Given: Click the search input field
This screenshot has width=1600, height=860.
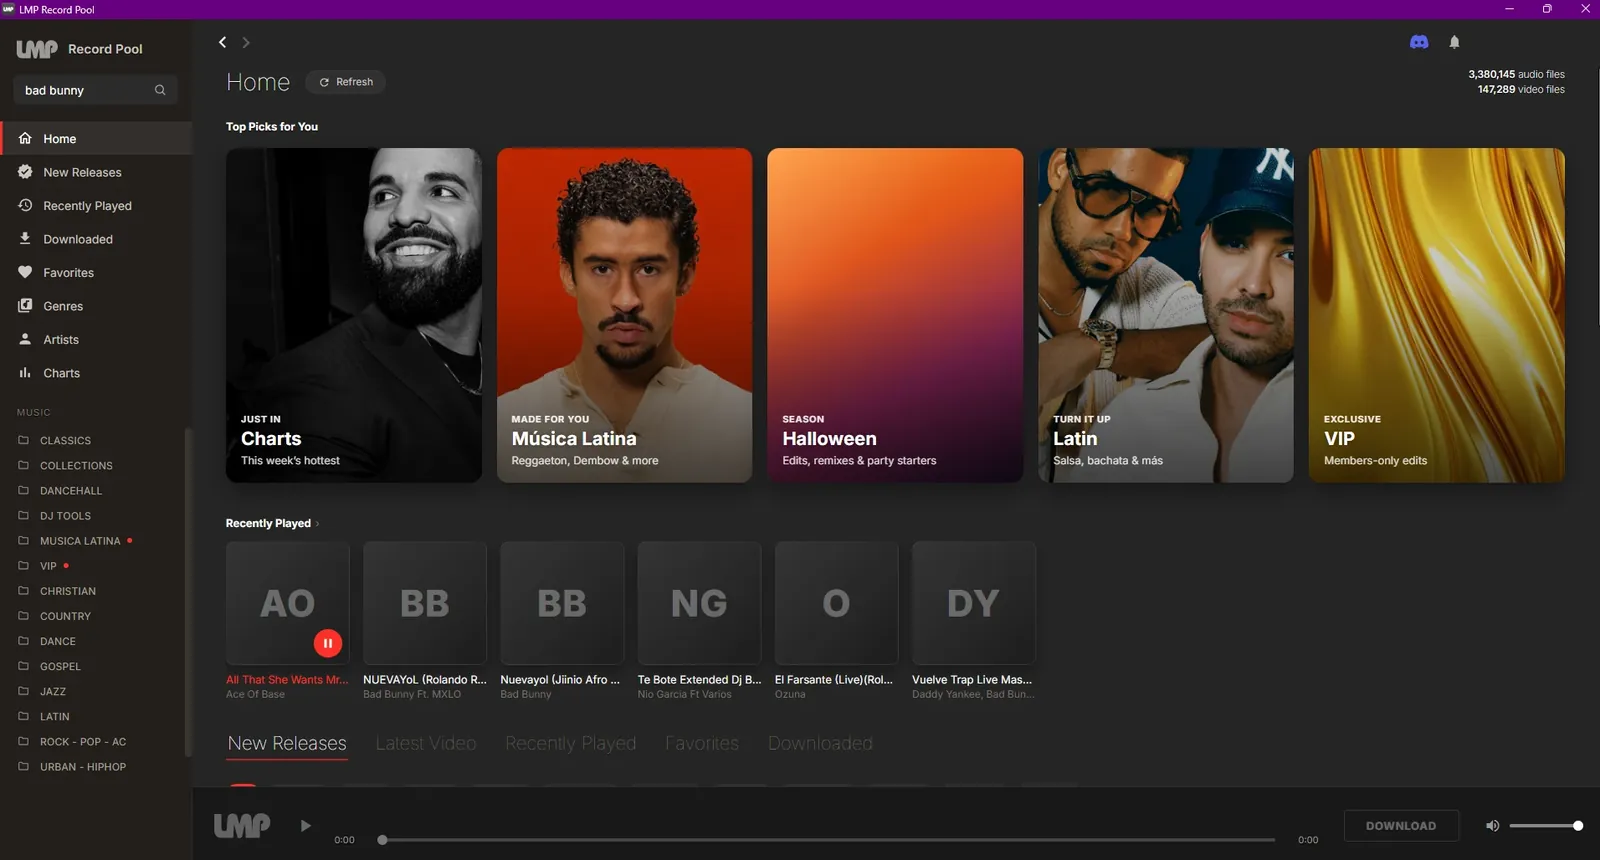Looking at the screenshot, I should [x=96, y=90].
